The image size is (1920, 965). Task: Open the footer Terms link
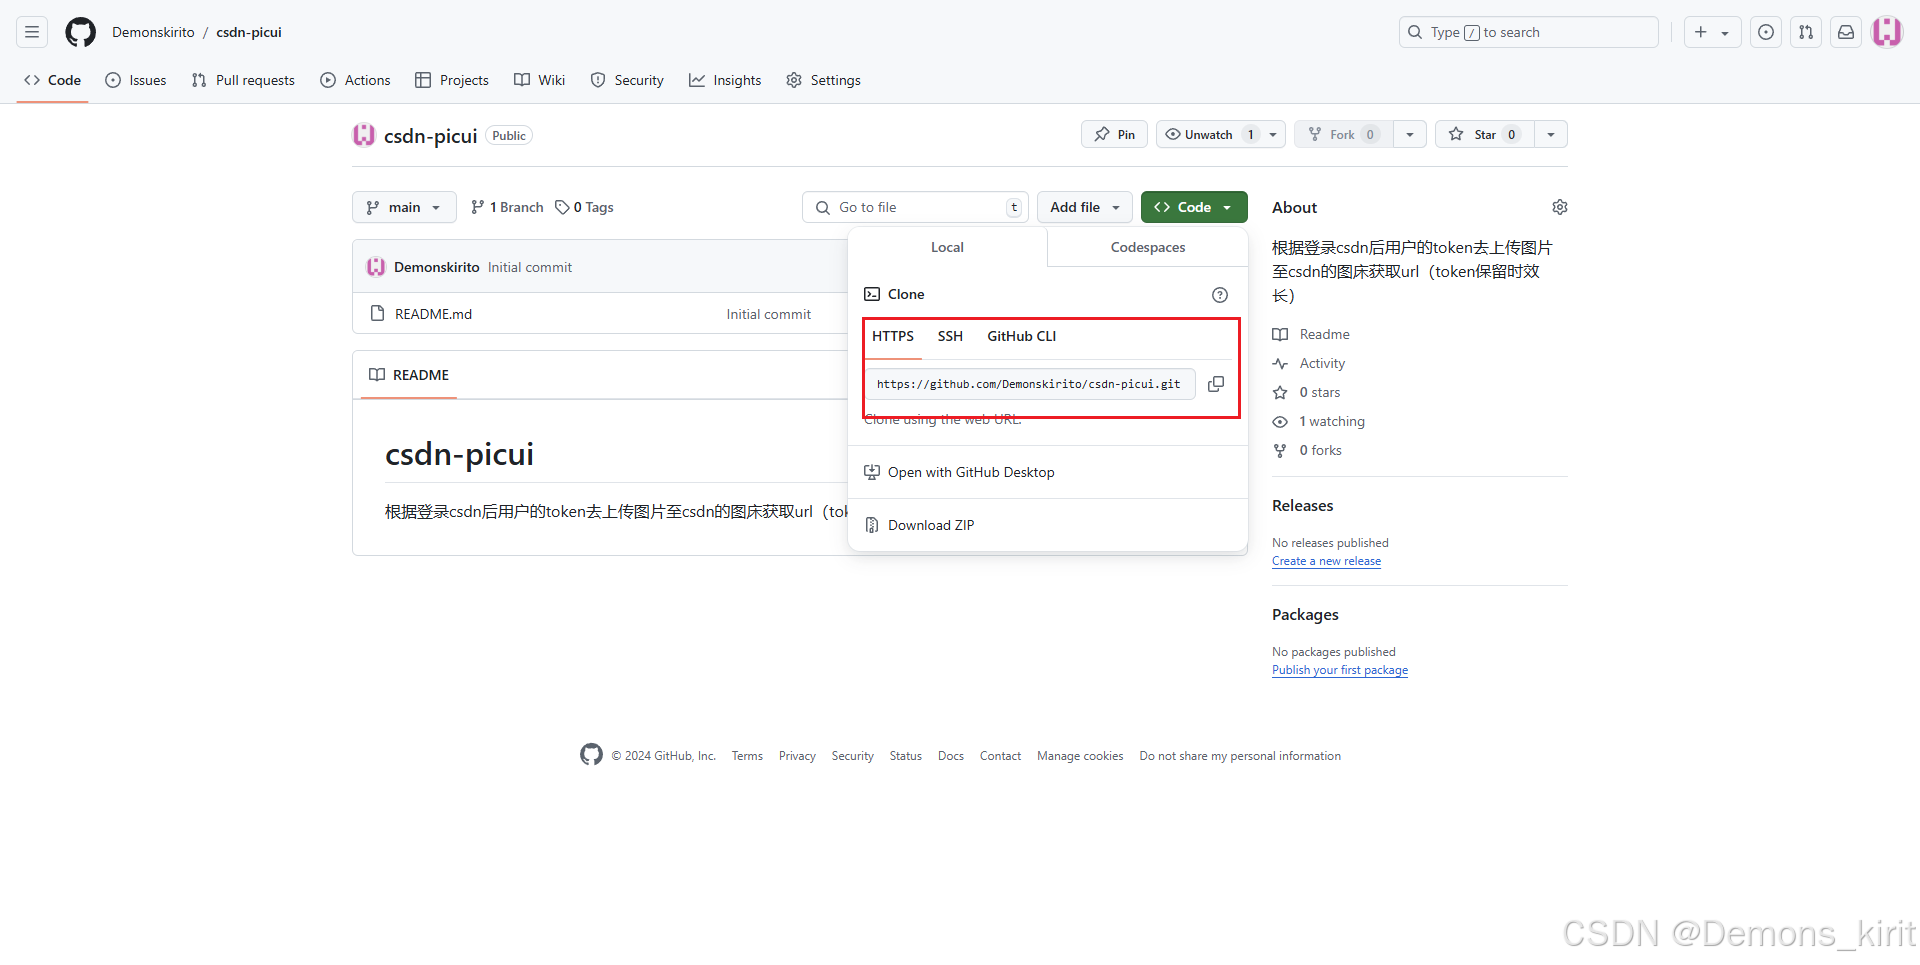[747, 756]
